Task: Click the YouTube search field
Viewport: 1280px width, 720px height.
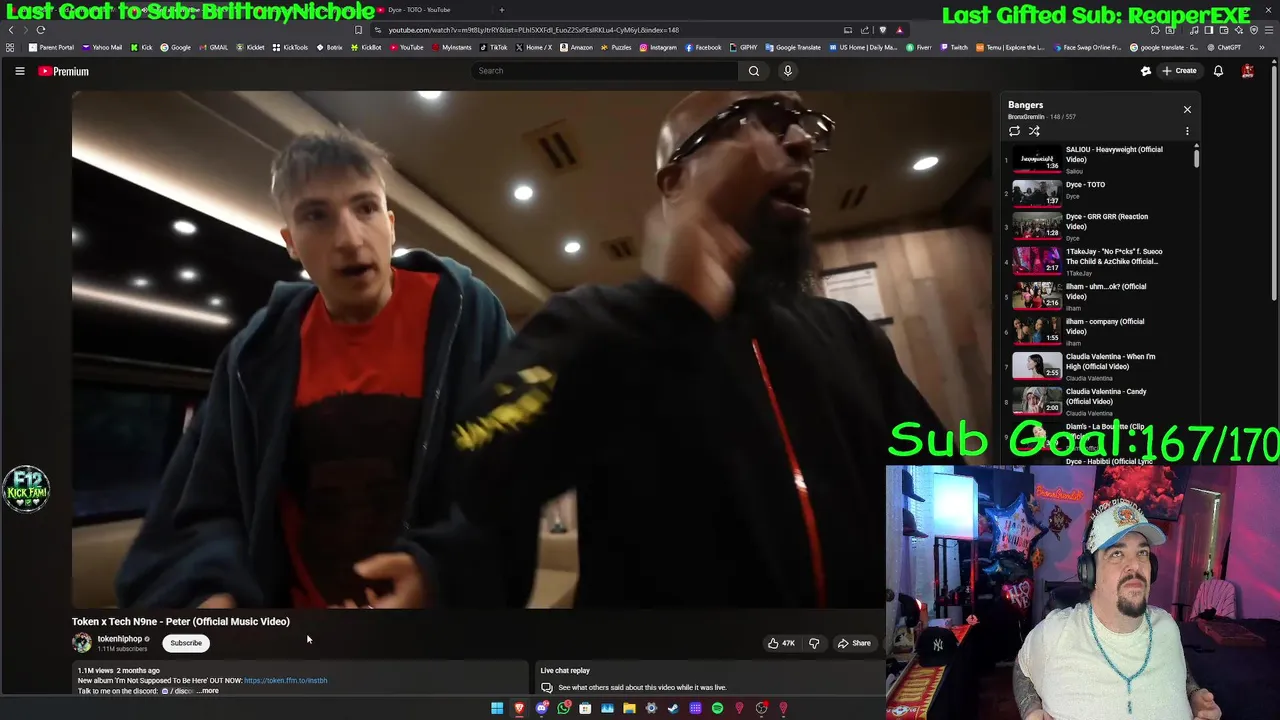Action: point(605,71)
